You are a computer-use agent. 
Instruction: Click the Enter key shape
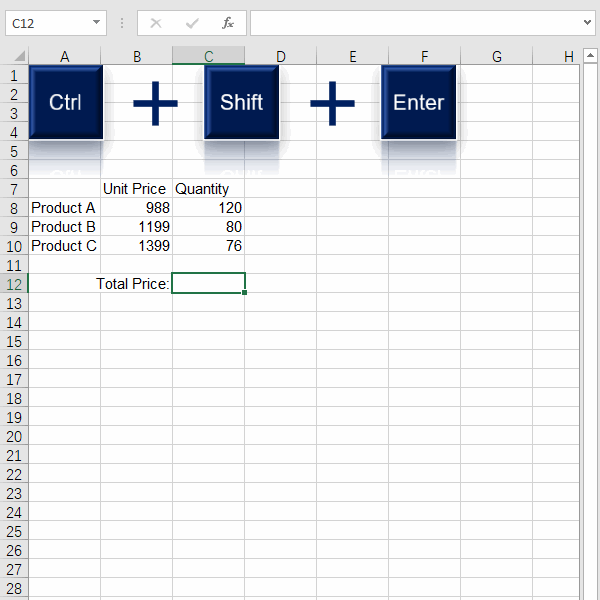tap(419, 102)
